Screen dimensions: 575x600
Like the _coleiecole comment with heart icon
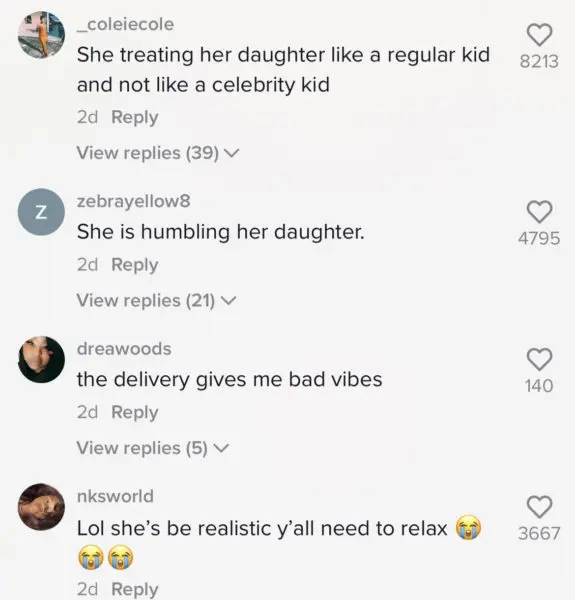(x=539, y=34)
